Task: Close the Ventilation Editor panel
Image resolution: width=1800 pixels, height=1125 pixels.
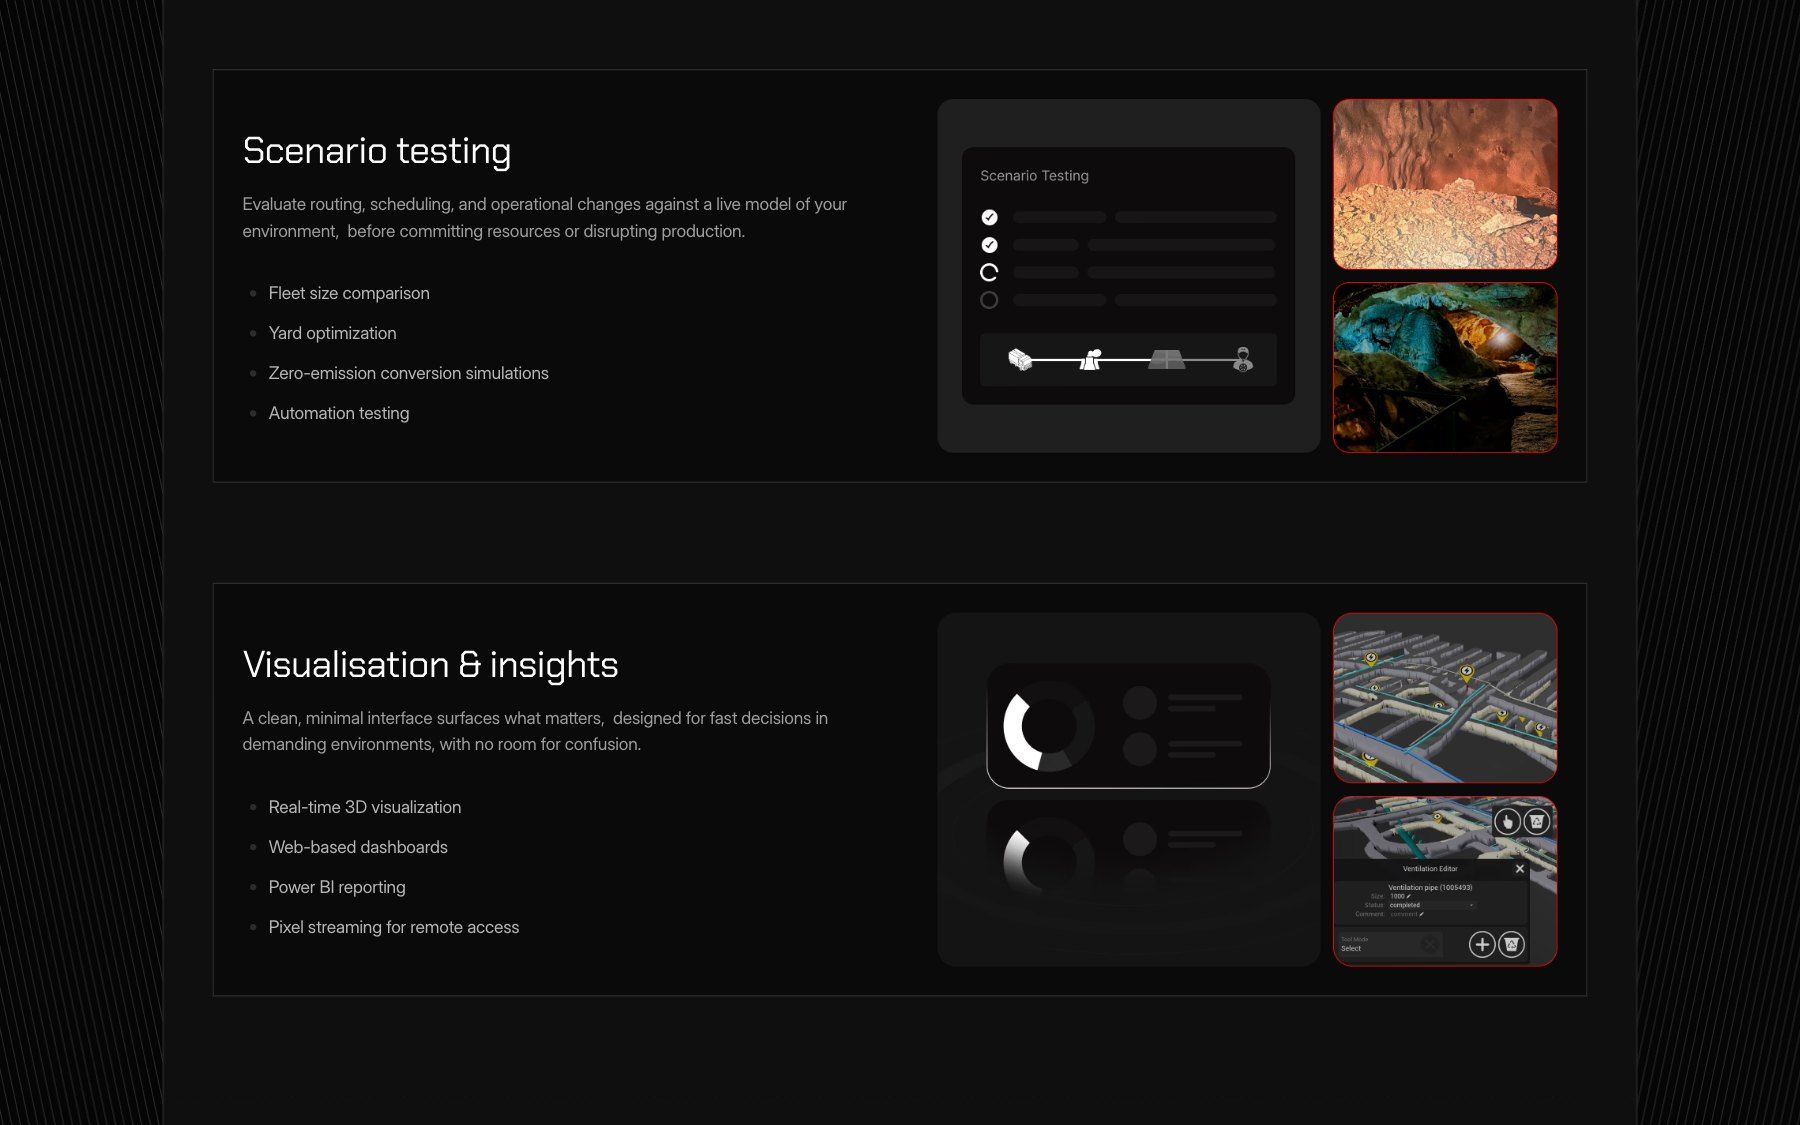Action: tap(1520, 869)
